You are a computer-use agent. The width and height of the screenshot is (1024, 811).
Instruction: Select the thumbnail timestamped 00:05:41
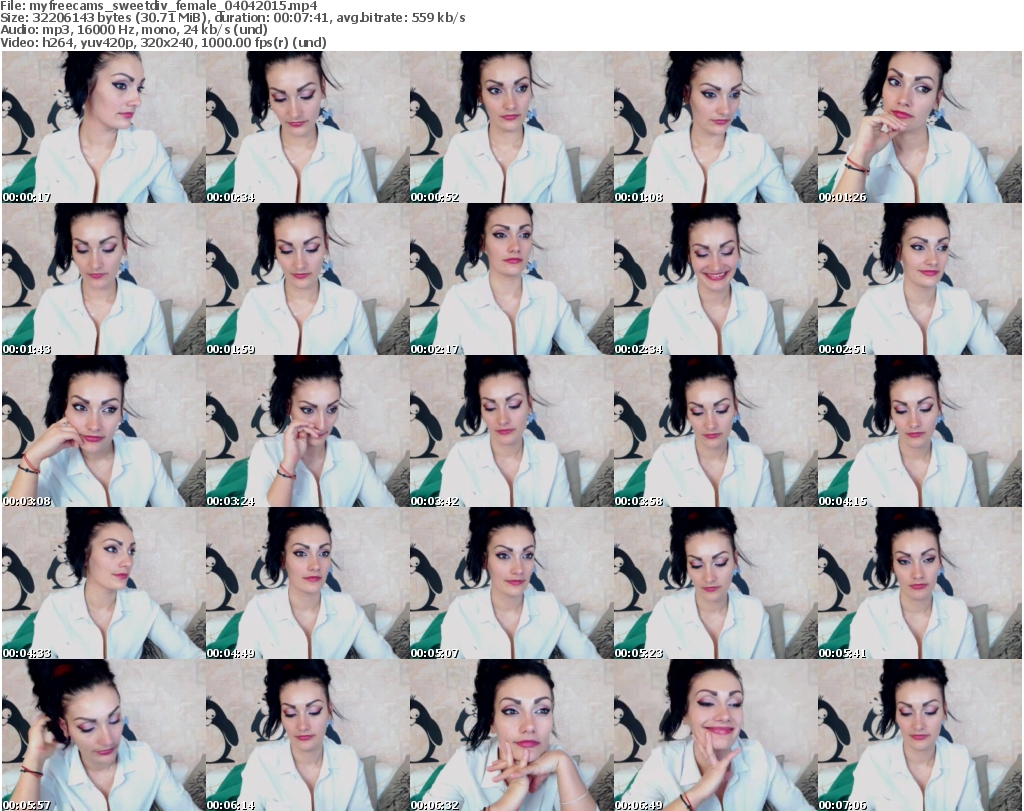pyautogui.click(x=920, y=584)
